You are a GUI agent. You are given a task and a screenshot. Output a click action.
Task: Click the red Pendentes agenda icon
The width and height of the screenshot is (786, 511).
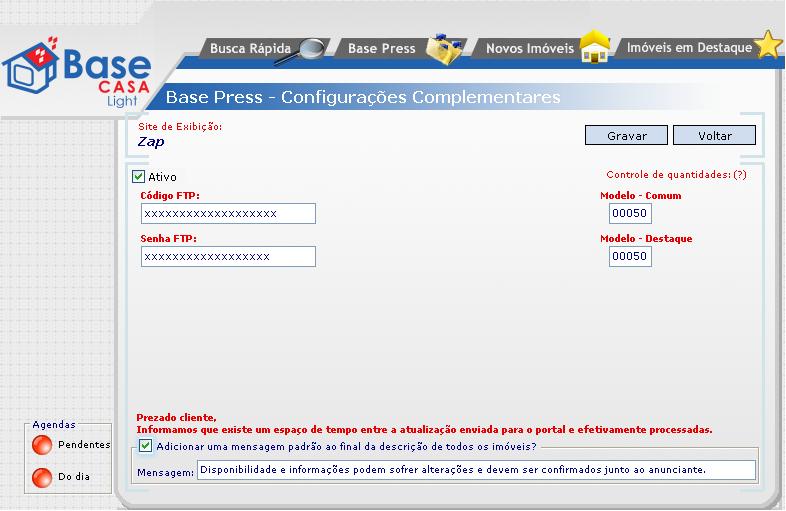43,444
